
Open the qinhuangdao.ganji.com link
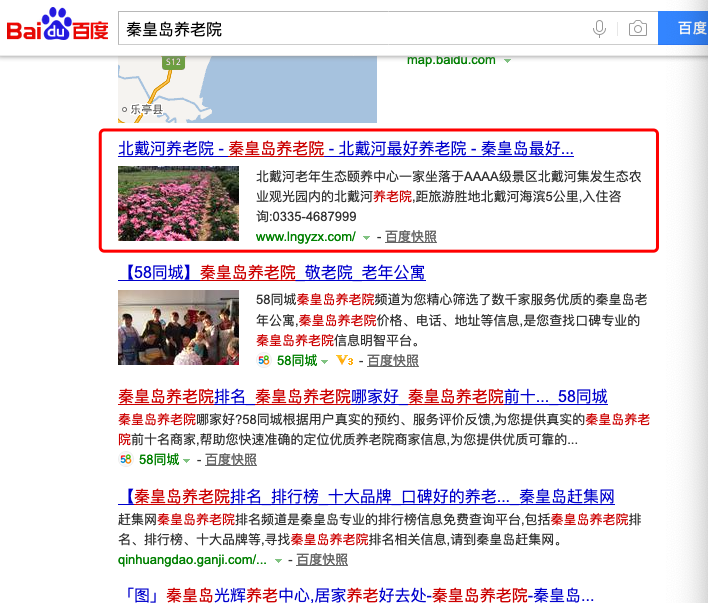coord(192,560)
